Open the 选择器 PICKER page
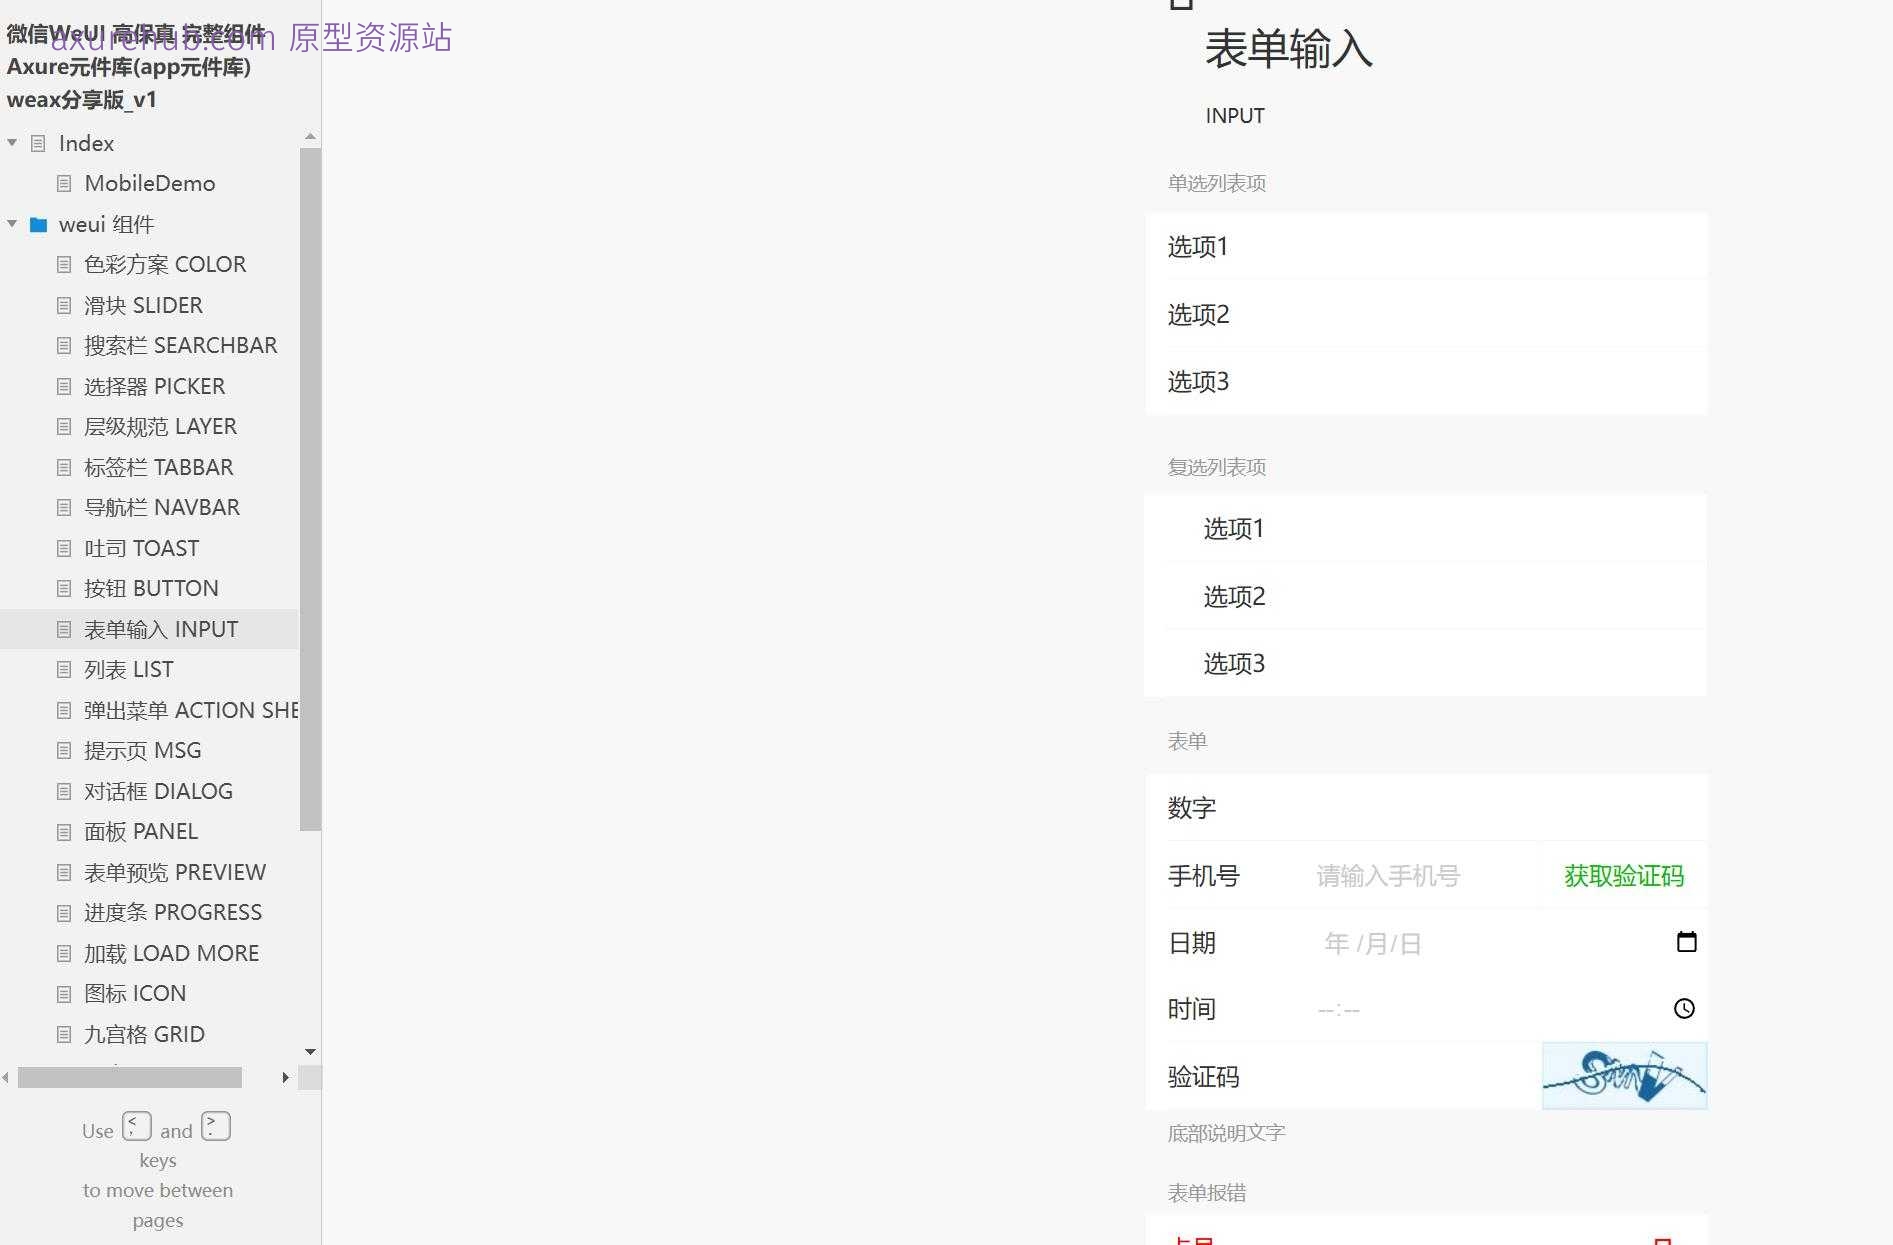 (x=155, y=386)
